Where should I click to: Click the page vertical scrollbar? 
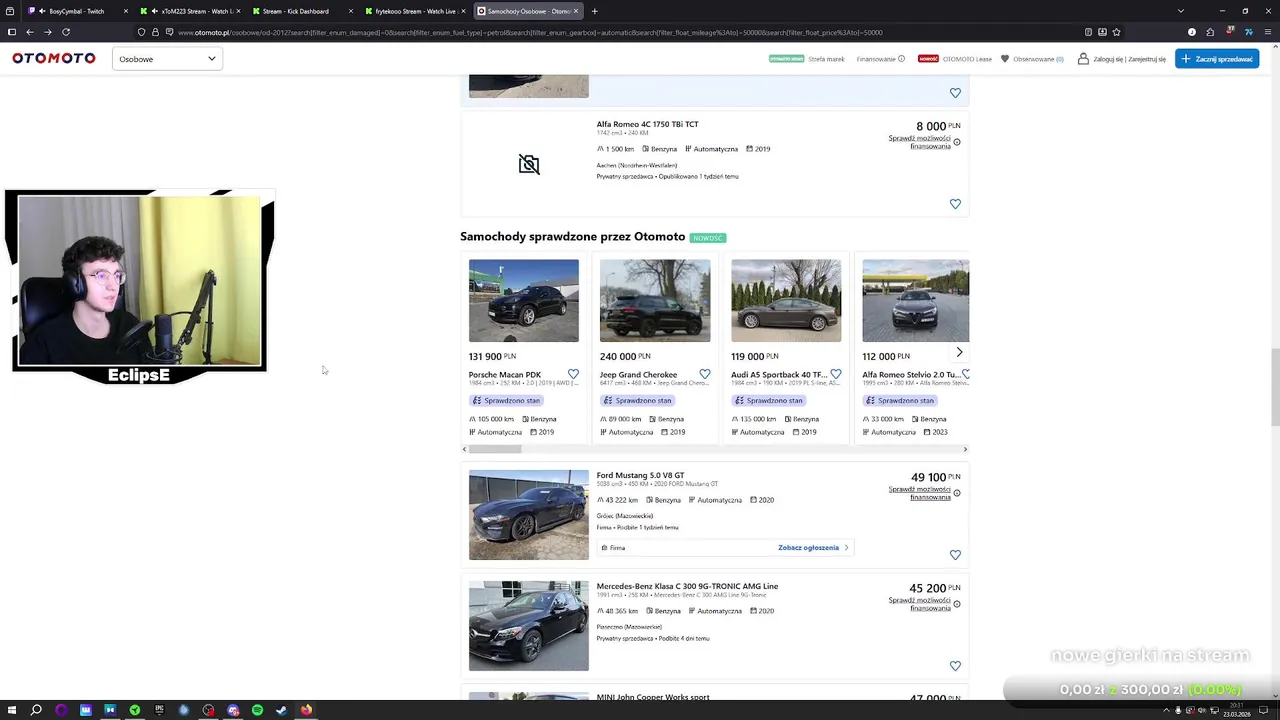(1274, 387)
